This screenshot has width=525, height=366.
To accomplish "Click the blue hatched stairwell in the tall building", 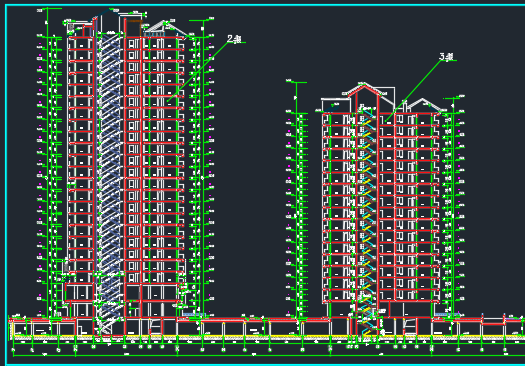I will click(109, 177).
